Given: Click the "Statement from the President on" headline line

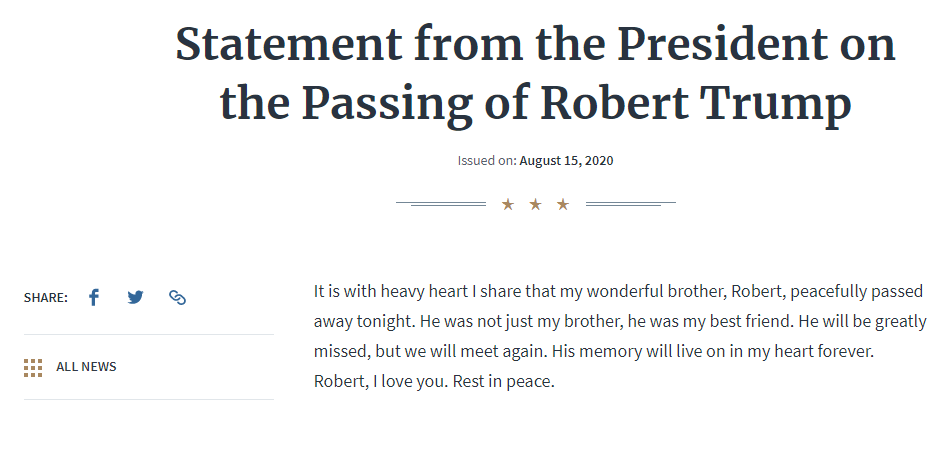Looking at the screenshot, I should (x=535, y=45).
